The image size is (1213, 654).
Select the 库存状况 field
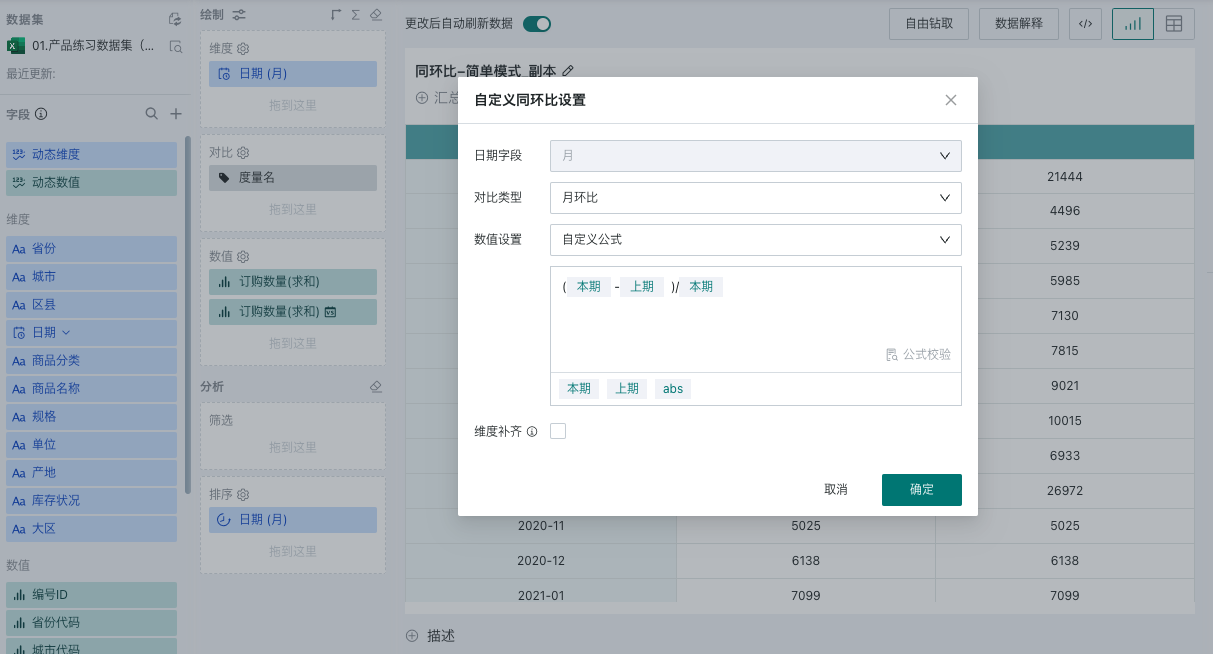click(x=91, y=501)
